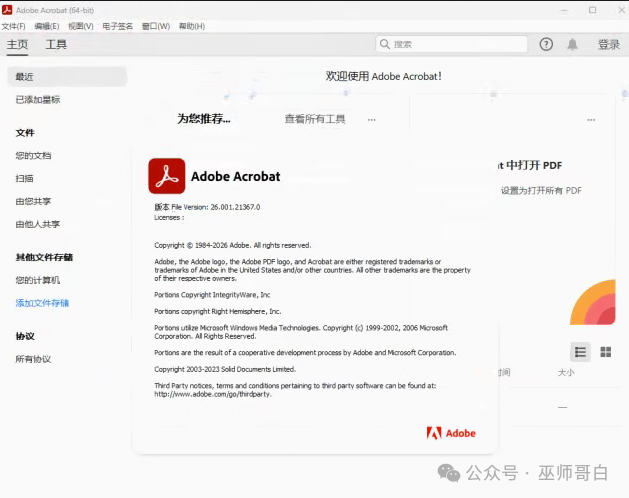Open the ellipsis next to 查看所有工具
The height and width of the screenshot is (498, 629).
click(x=372, y=120)
